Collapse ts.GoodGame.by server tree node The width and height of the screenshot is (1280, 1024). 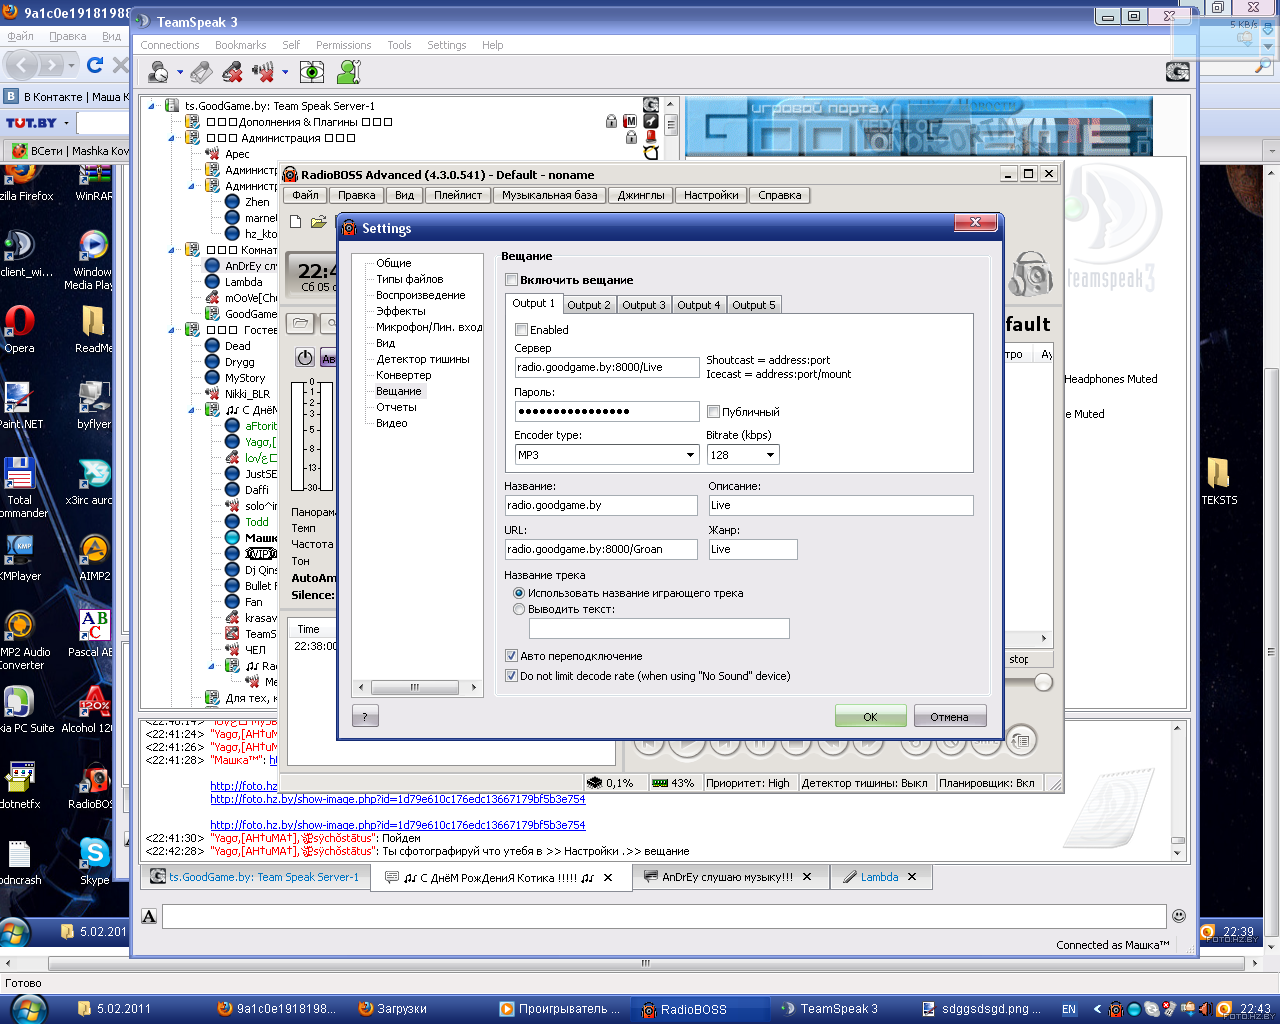[x=152, y=106]
